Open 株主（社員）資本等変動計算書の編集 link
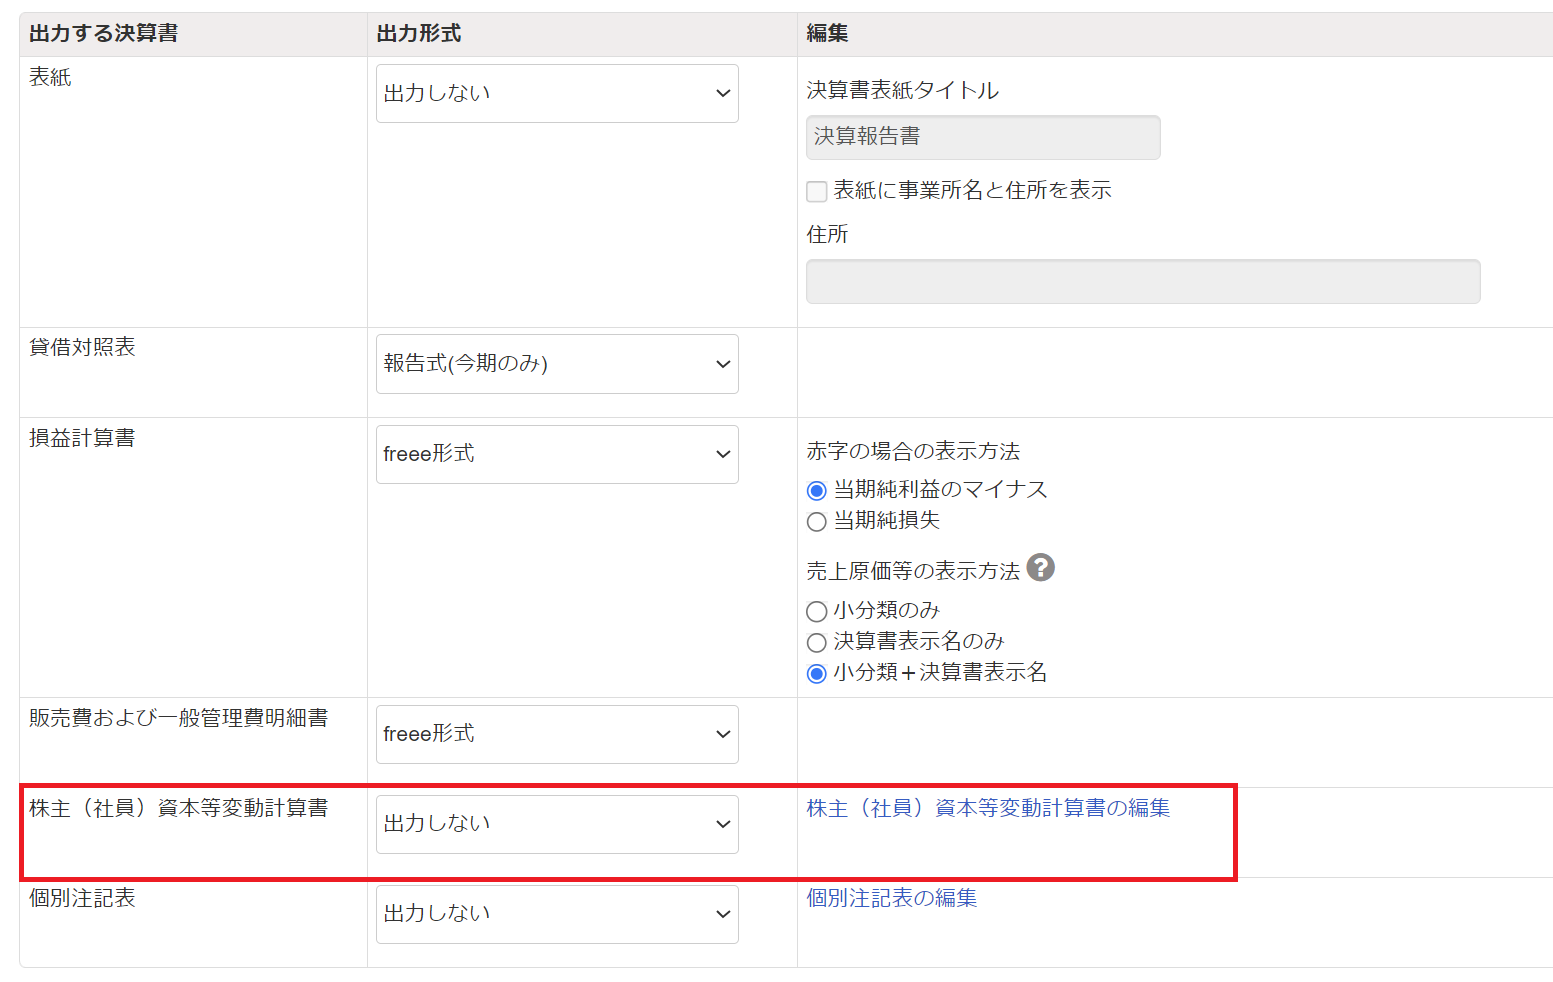The image size is (1553, 982). tap(988, 808)
